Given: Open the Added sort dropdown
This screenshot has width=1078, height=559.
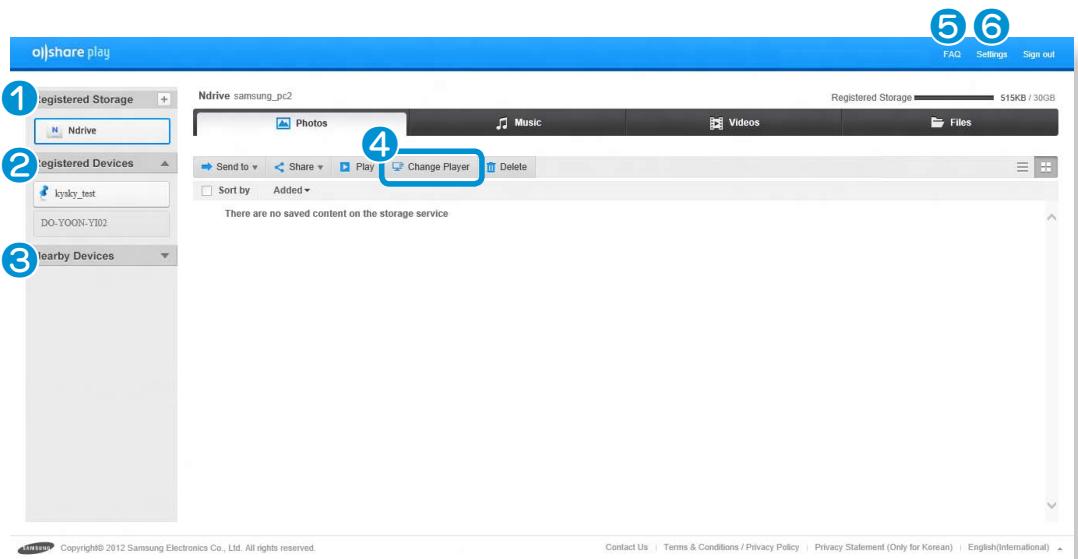Looking at the screenshot, I should point(292,190).
